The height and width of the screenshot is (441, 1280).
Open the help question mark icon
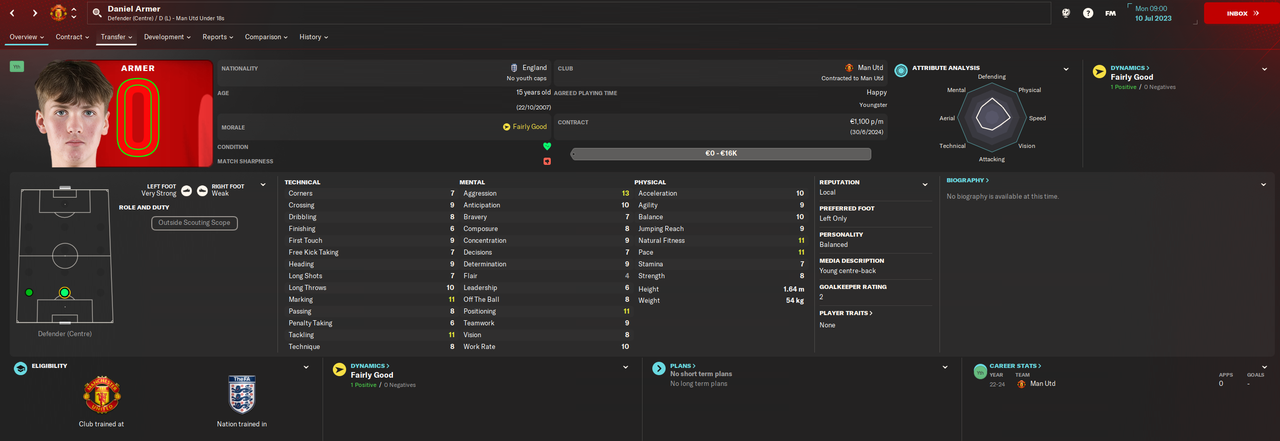click(1088, 13)
